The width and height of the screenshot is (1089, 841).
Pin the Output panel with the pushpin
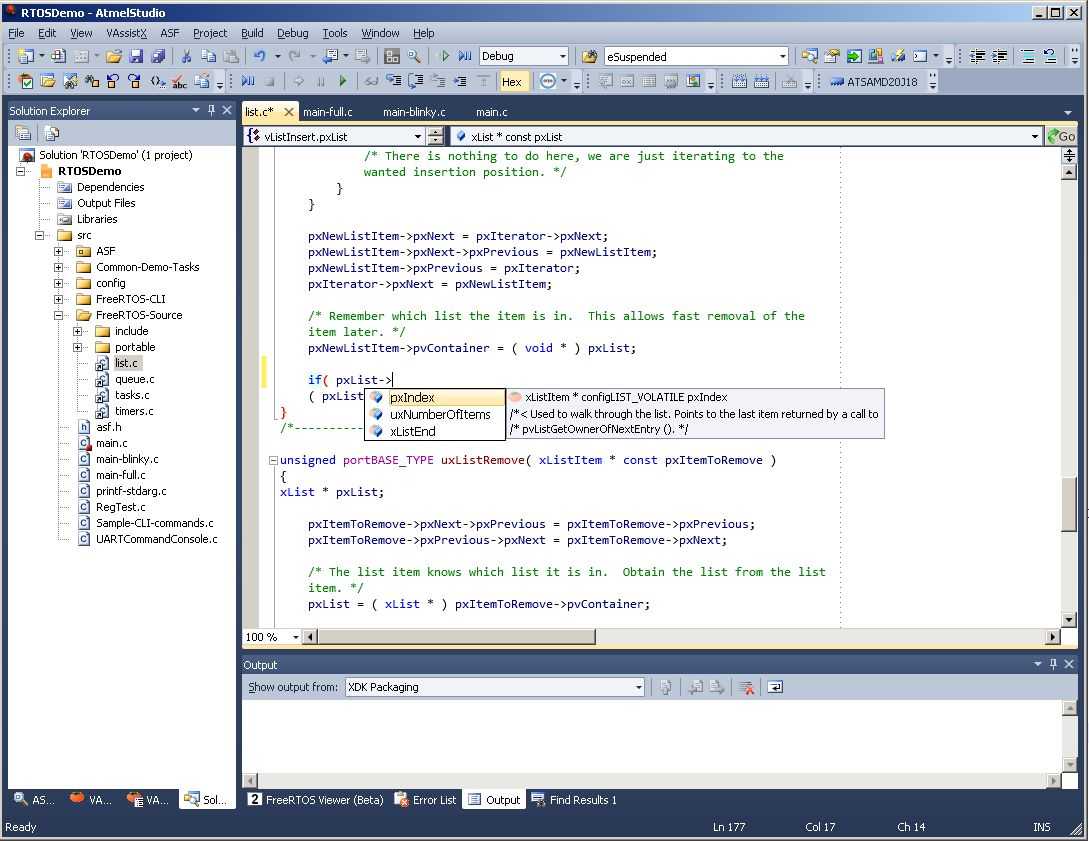1053,664
